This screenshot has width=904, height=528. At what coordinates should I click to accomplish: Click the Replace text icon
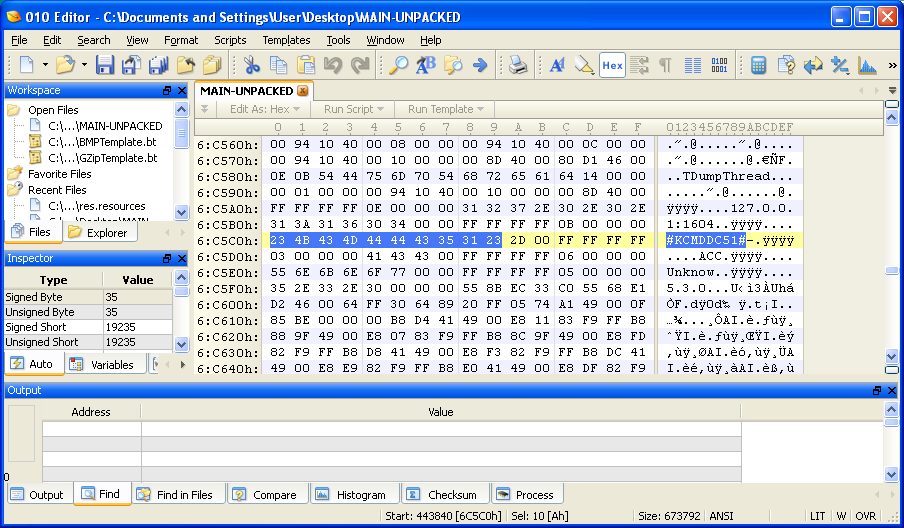pyautogui.click(x=425, y=66)
